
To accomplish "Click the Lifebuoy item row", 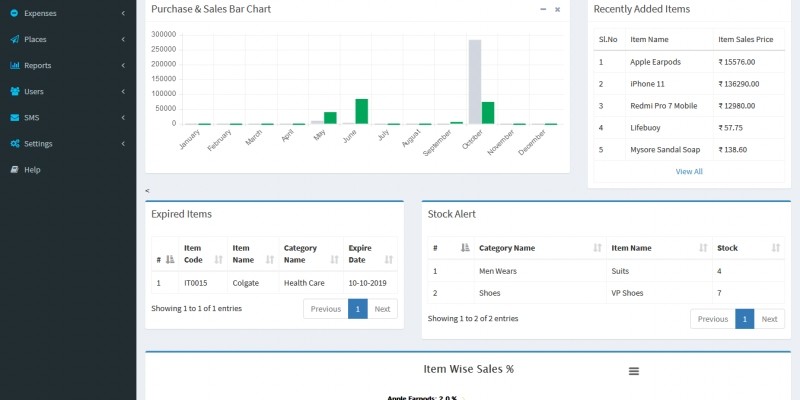I will (x=689, y=128).
